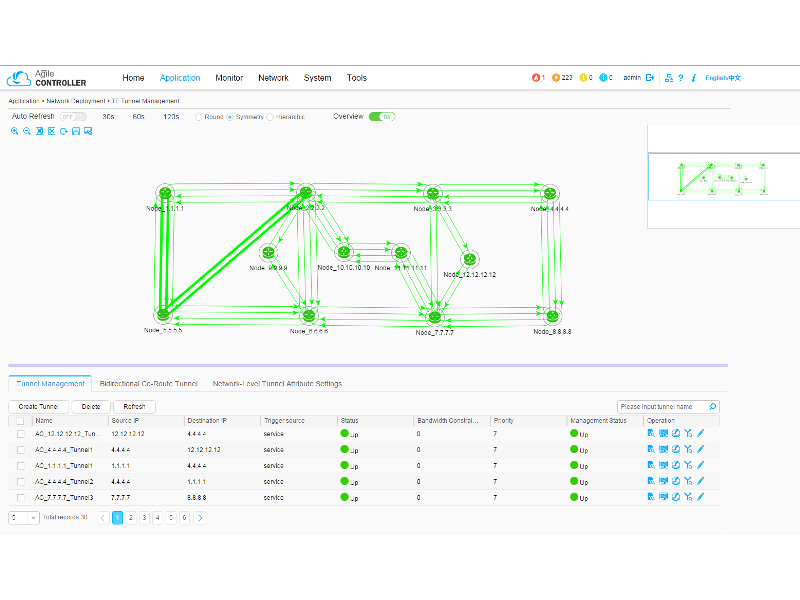This screenshot has width=800, height=600.
Task: Click the overview minimap thumbnail
Action: click(723, 177)
